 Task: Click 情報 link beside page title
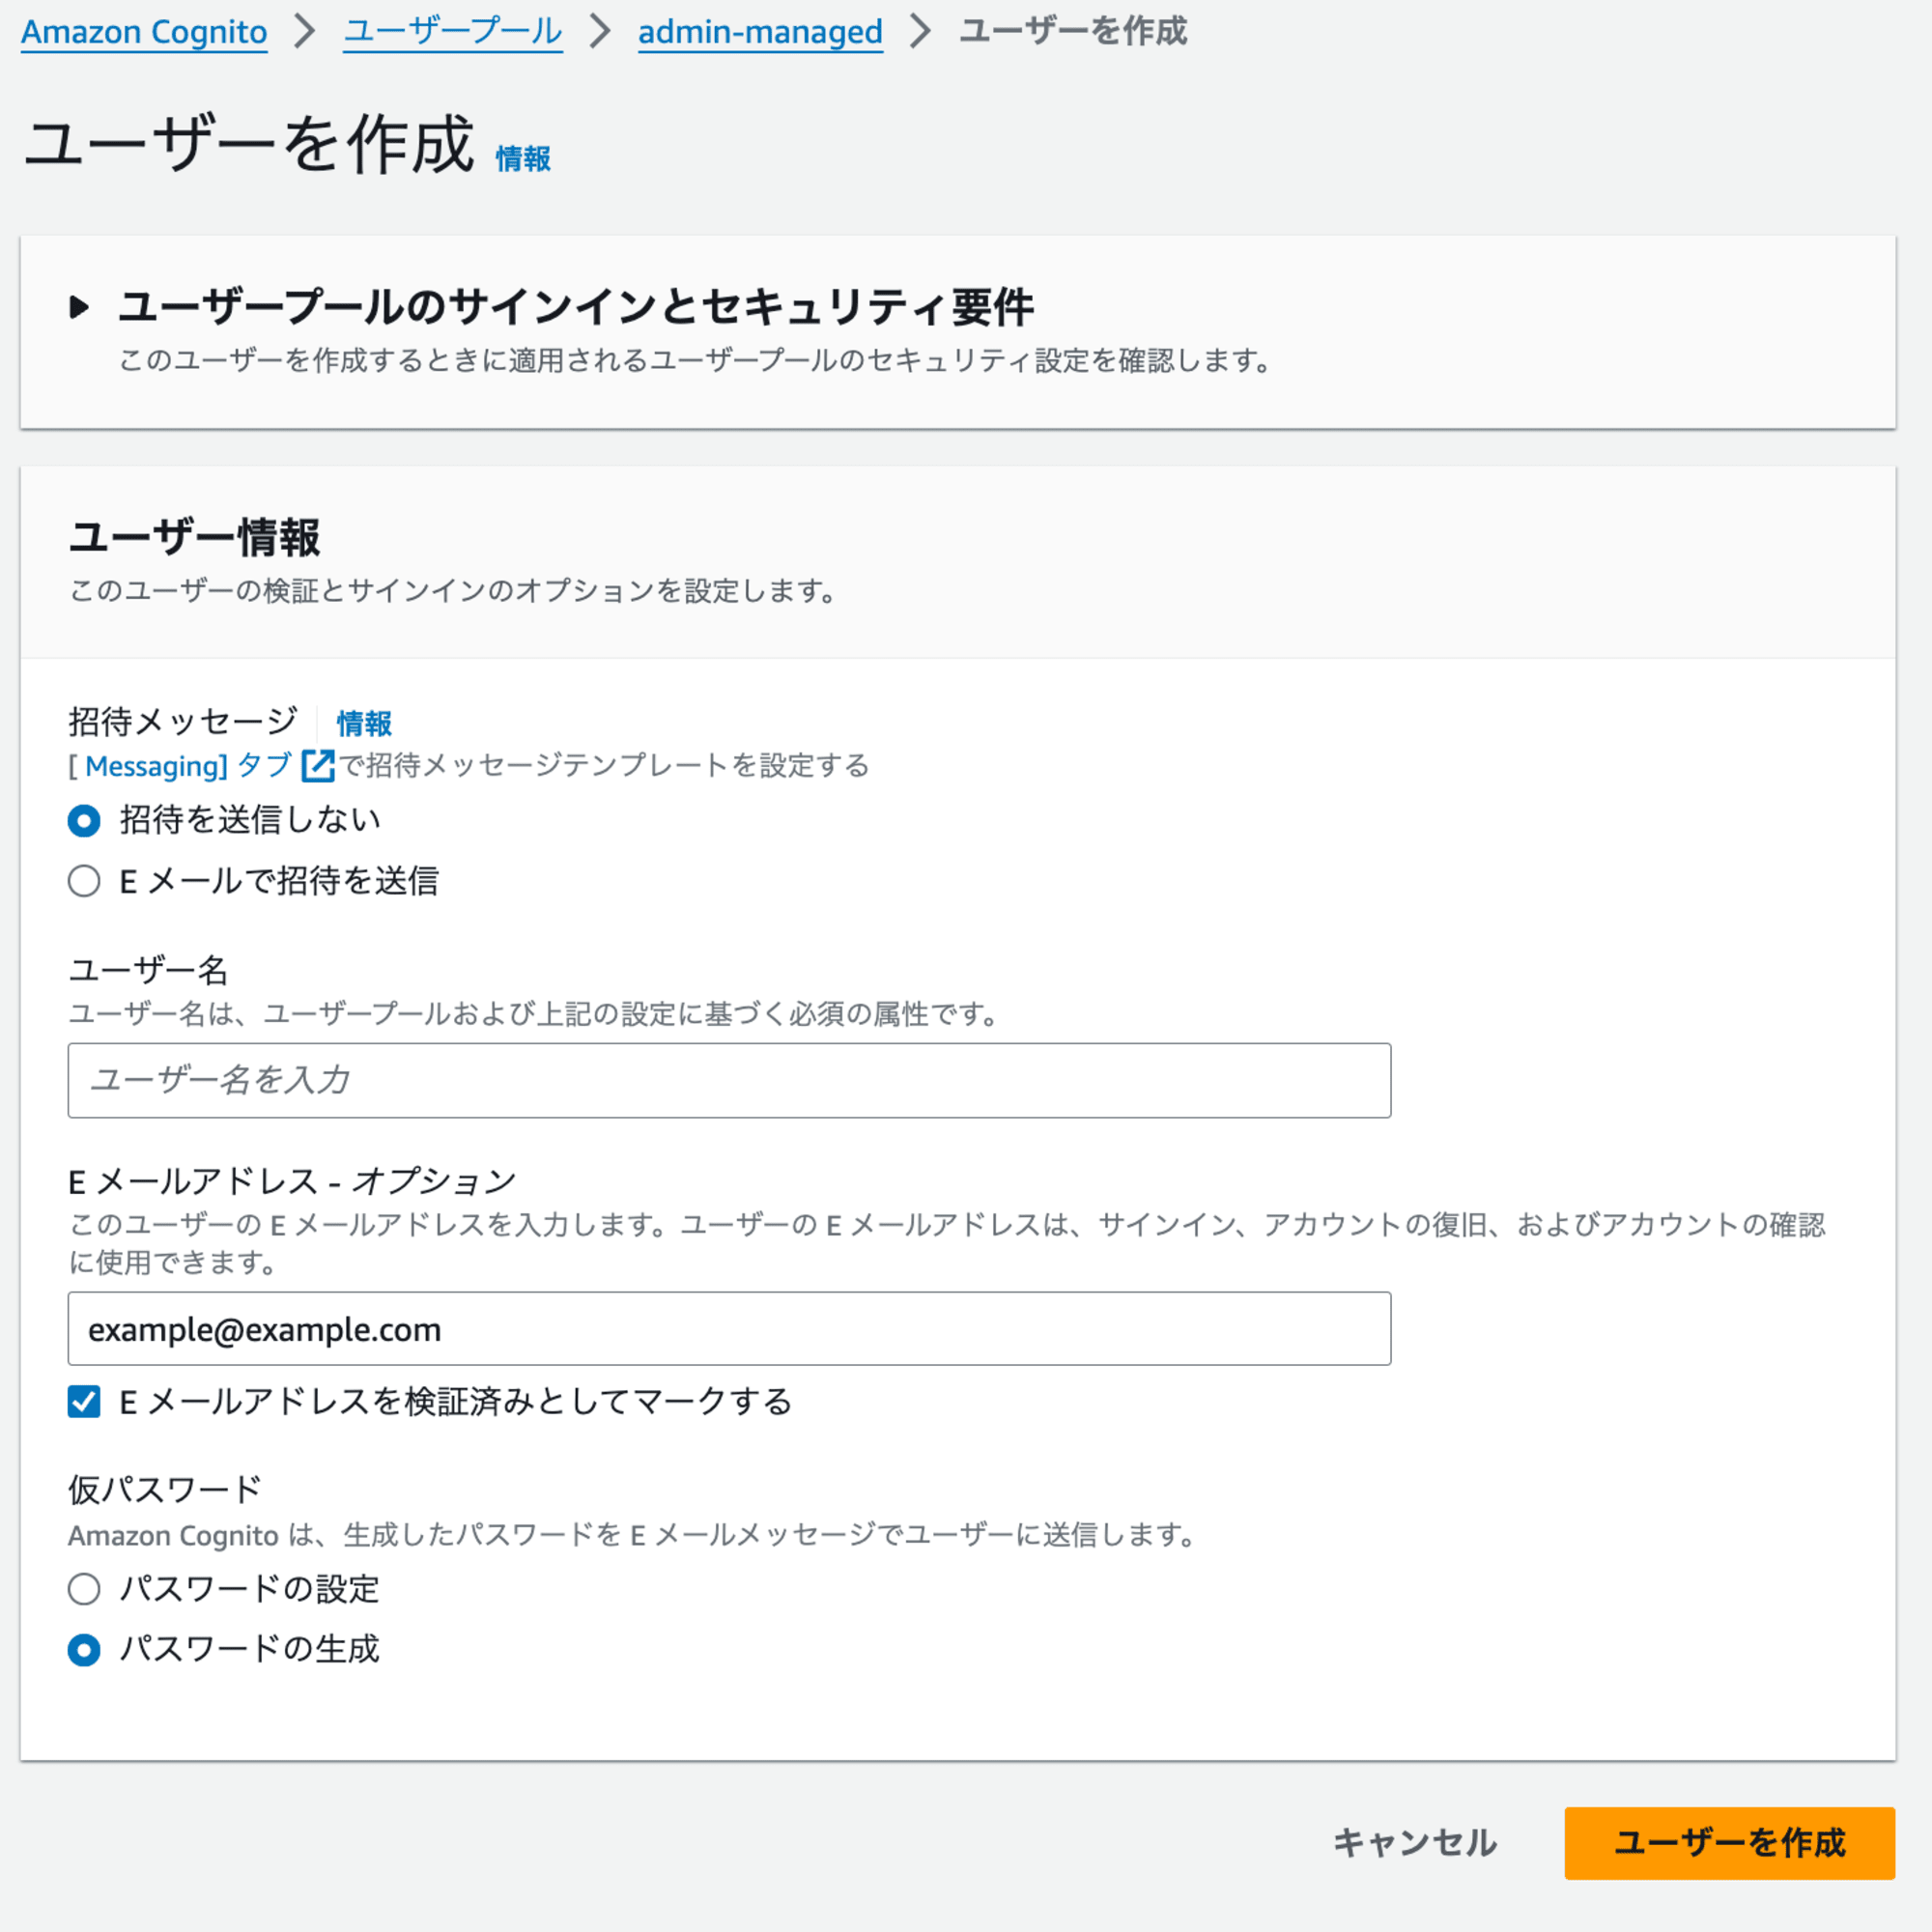(x=523, y=159)
